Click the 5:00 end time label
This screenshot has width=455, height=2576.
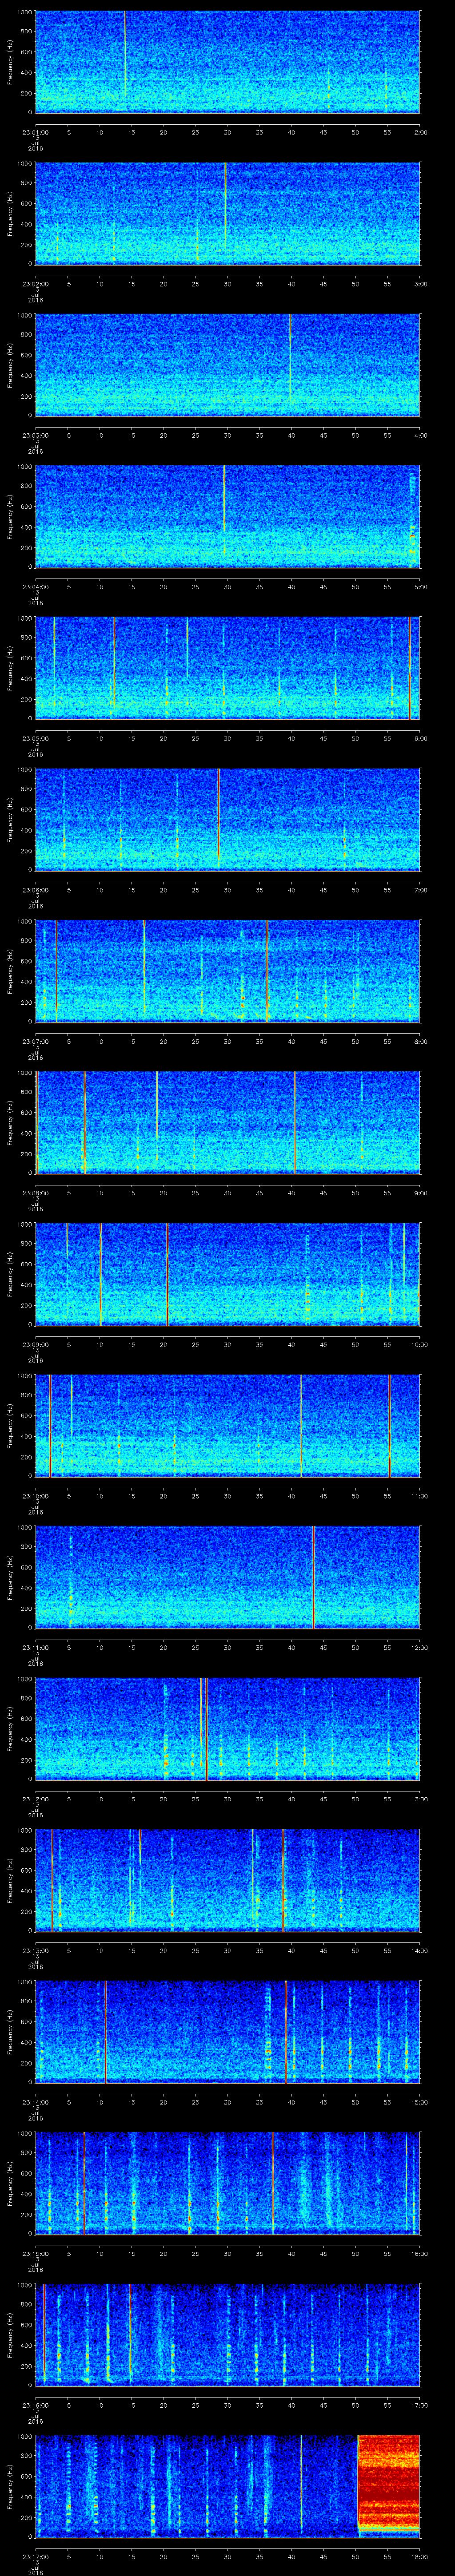(420, 586)
